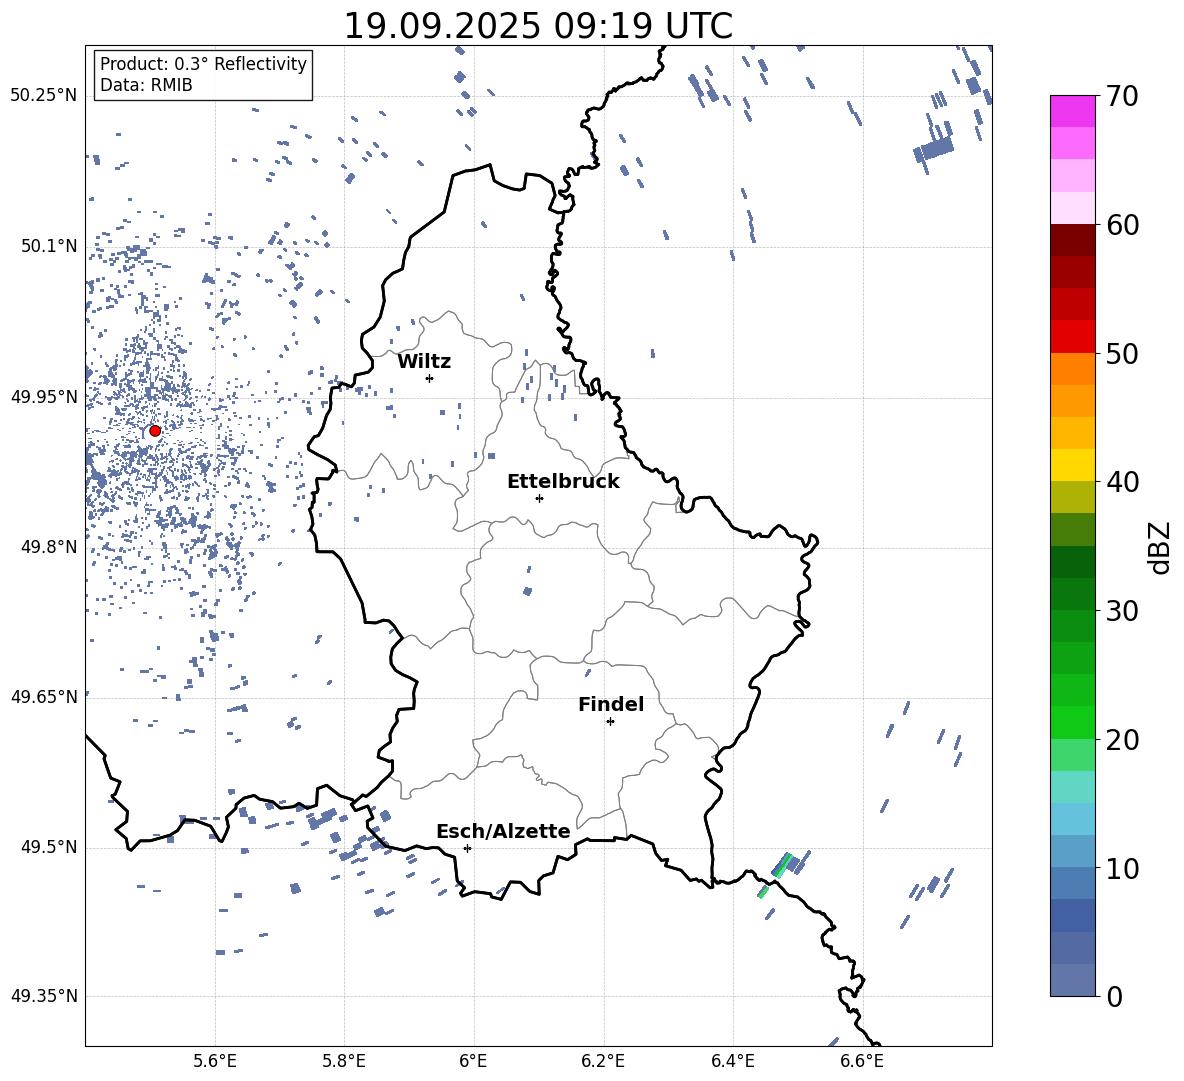Click the title 19.09.2025 09:19 UTC

pos(538,26)
